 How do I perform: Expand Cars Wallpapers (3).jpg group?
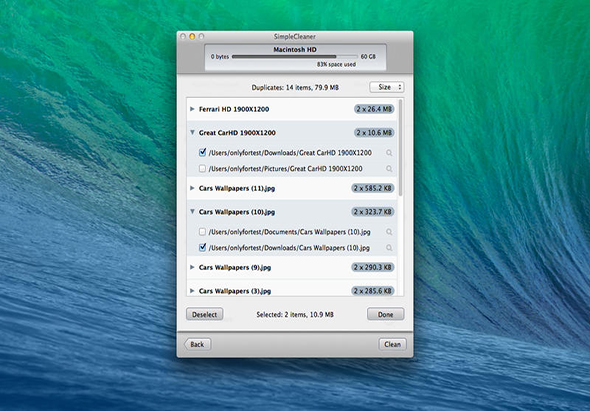(x=192, y=291)
